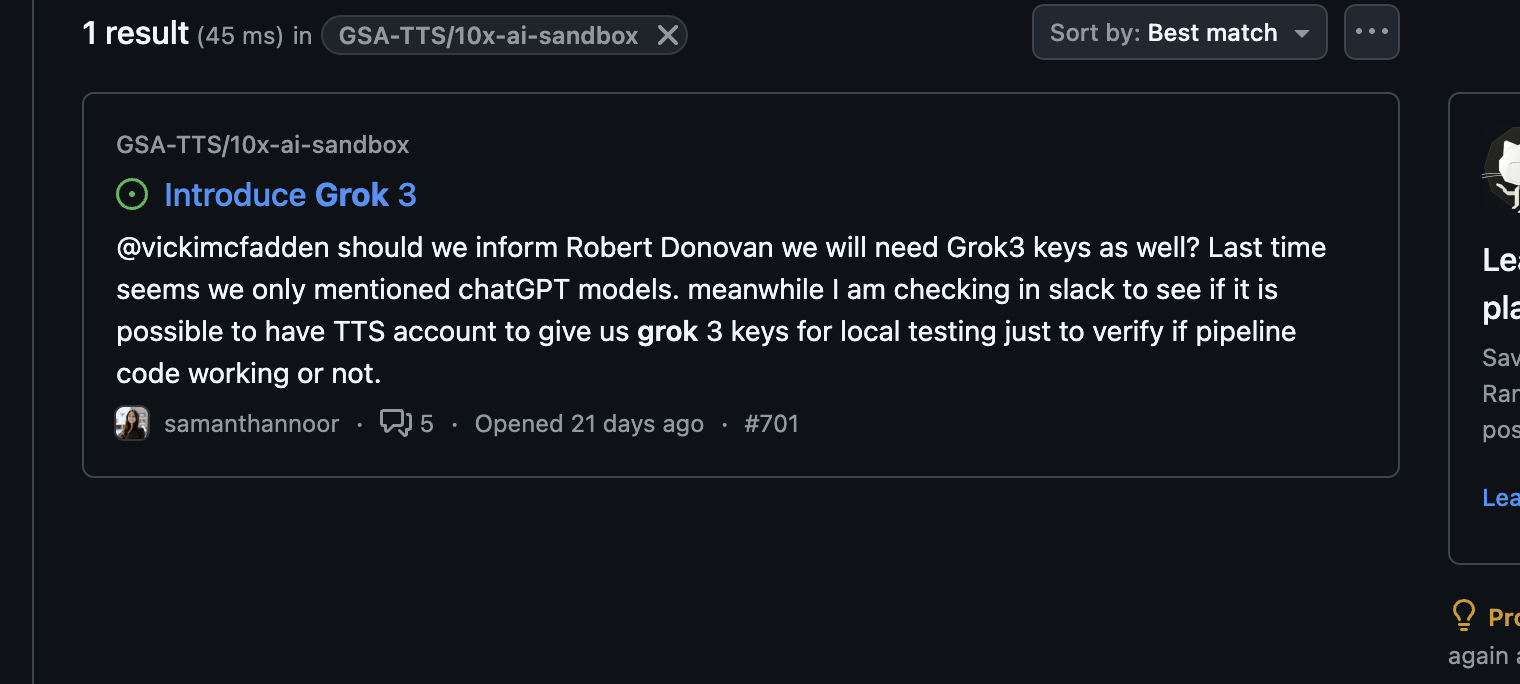Click the issue number #701

click(x=771, y=423)
